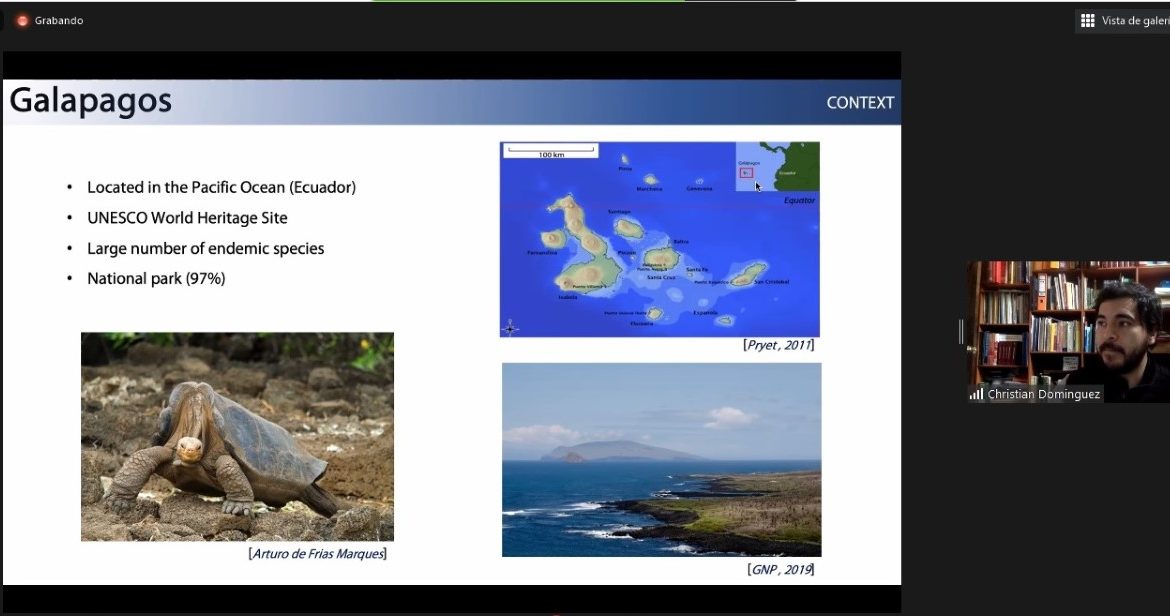
Task: Click the Arturo de Frias Marques credit
Action: [317, 553]
